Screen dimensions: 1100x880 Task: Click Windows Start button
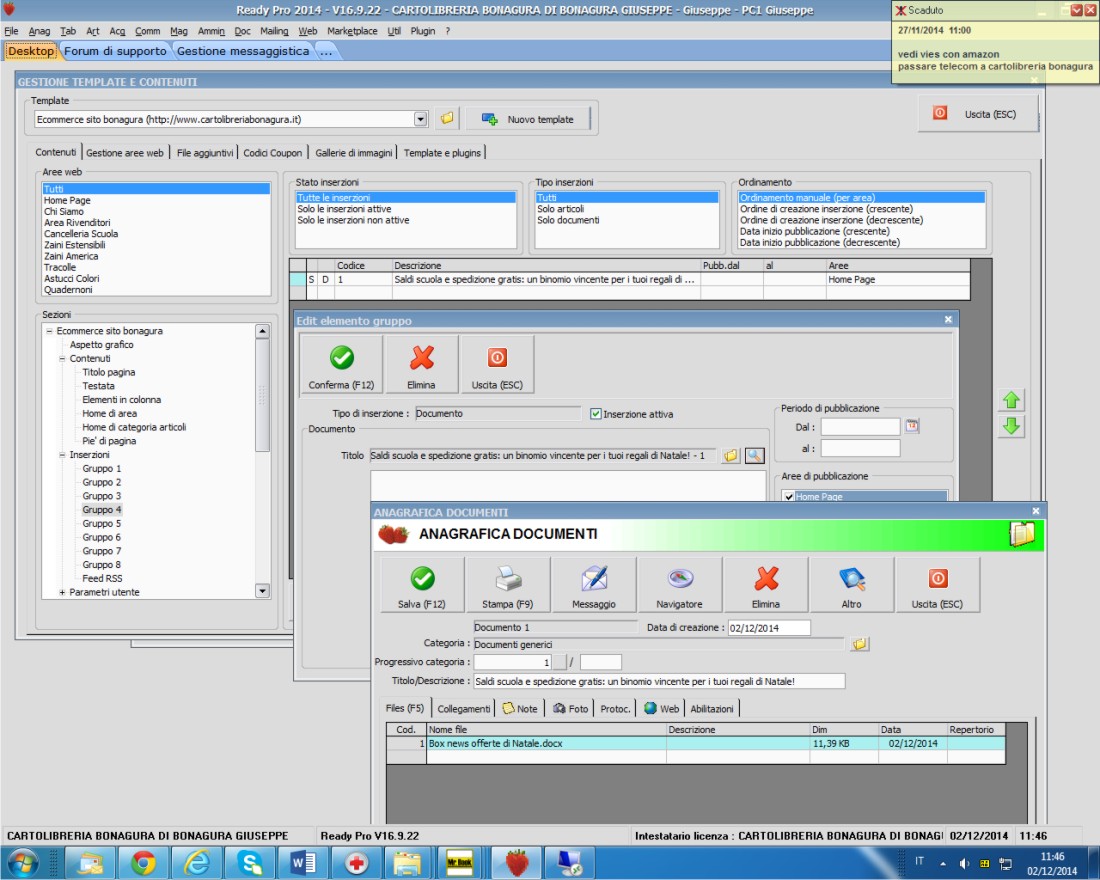(x=24, y=862)
